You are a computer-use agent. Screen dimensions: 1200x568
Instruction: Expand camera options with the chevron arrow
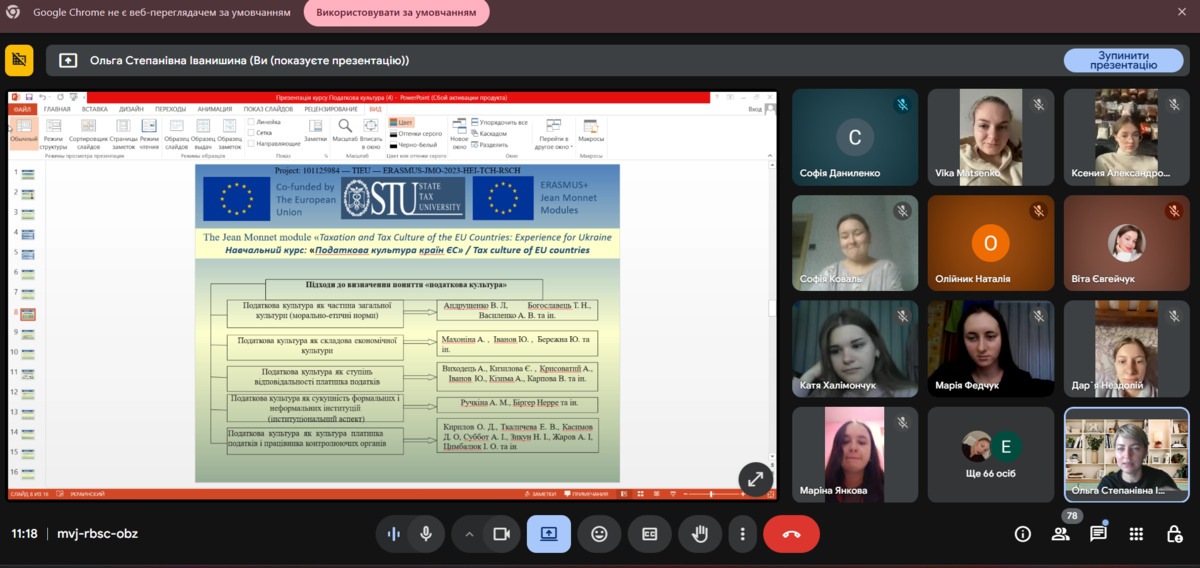pos(468,534)
